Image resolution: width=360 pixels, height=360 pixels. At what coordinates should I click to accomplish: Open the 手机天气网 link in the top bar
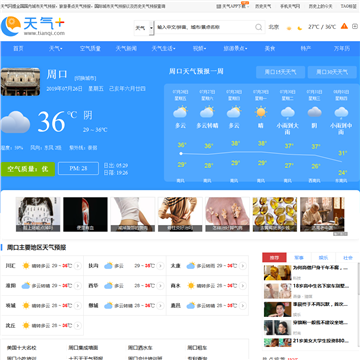click(x=290, y=6)
